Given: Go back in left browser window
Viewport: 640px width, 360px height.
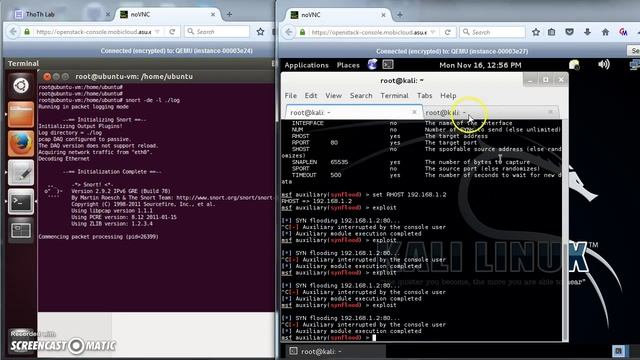Looking at the screenshot, I should pyautogui.click(x=13, y=31).
